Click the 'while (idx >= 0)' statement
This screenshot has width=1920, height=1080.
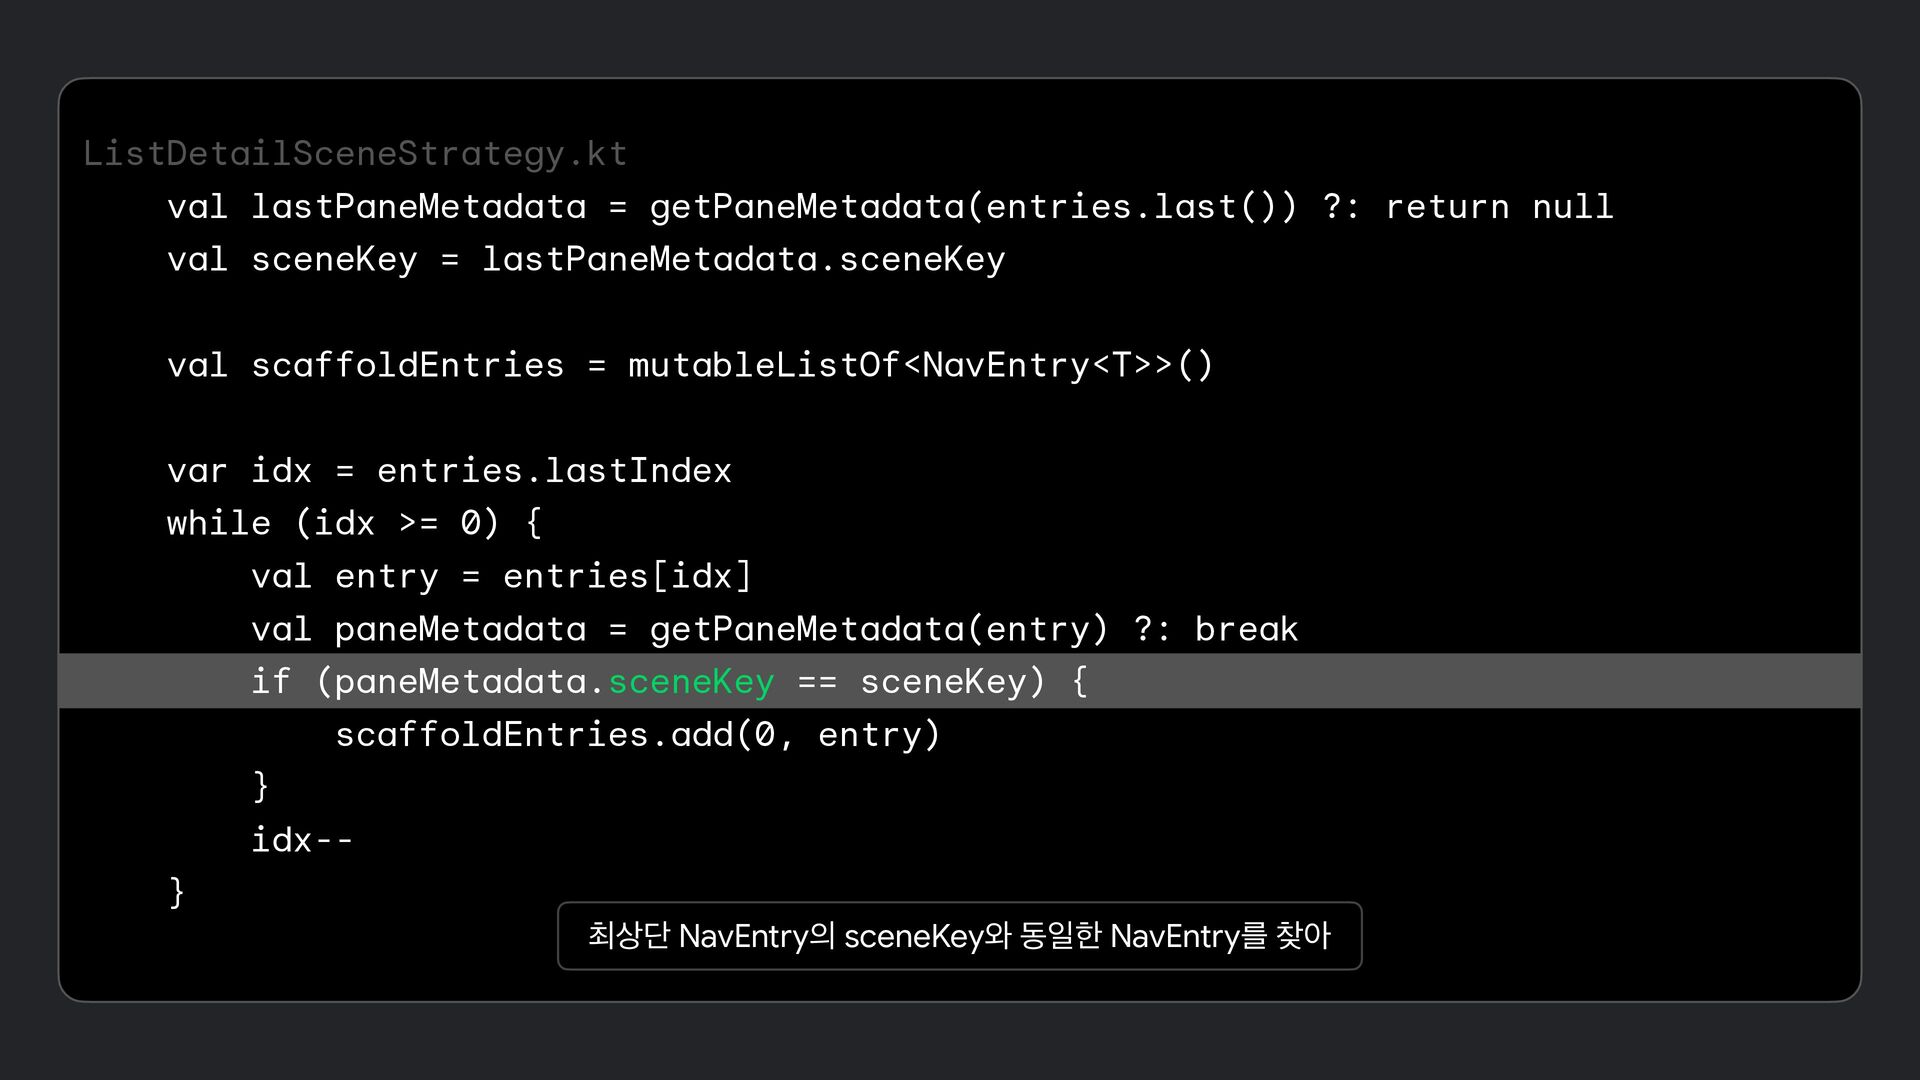(333, 523)
